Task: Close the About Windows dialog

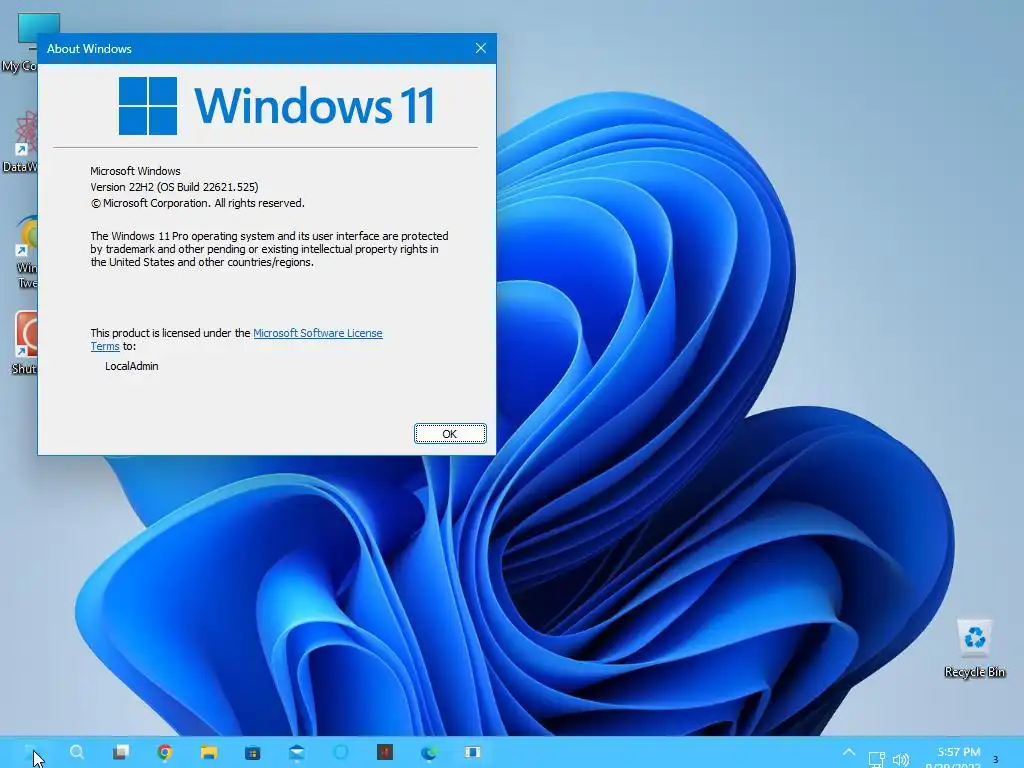Action: click(x=481, y=48)
